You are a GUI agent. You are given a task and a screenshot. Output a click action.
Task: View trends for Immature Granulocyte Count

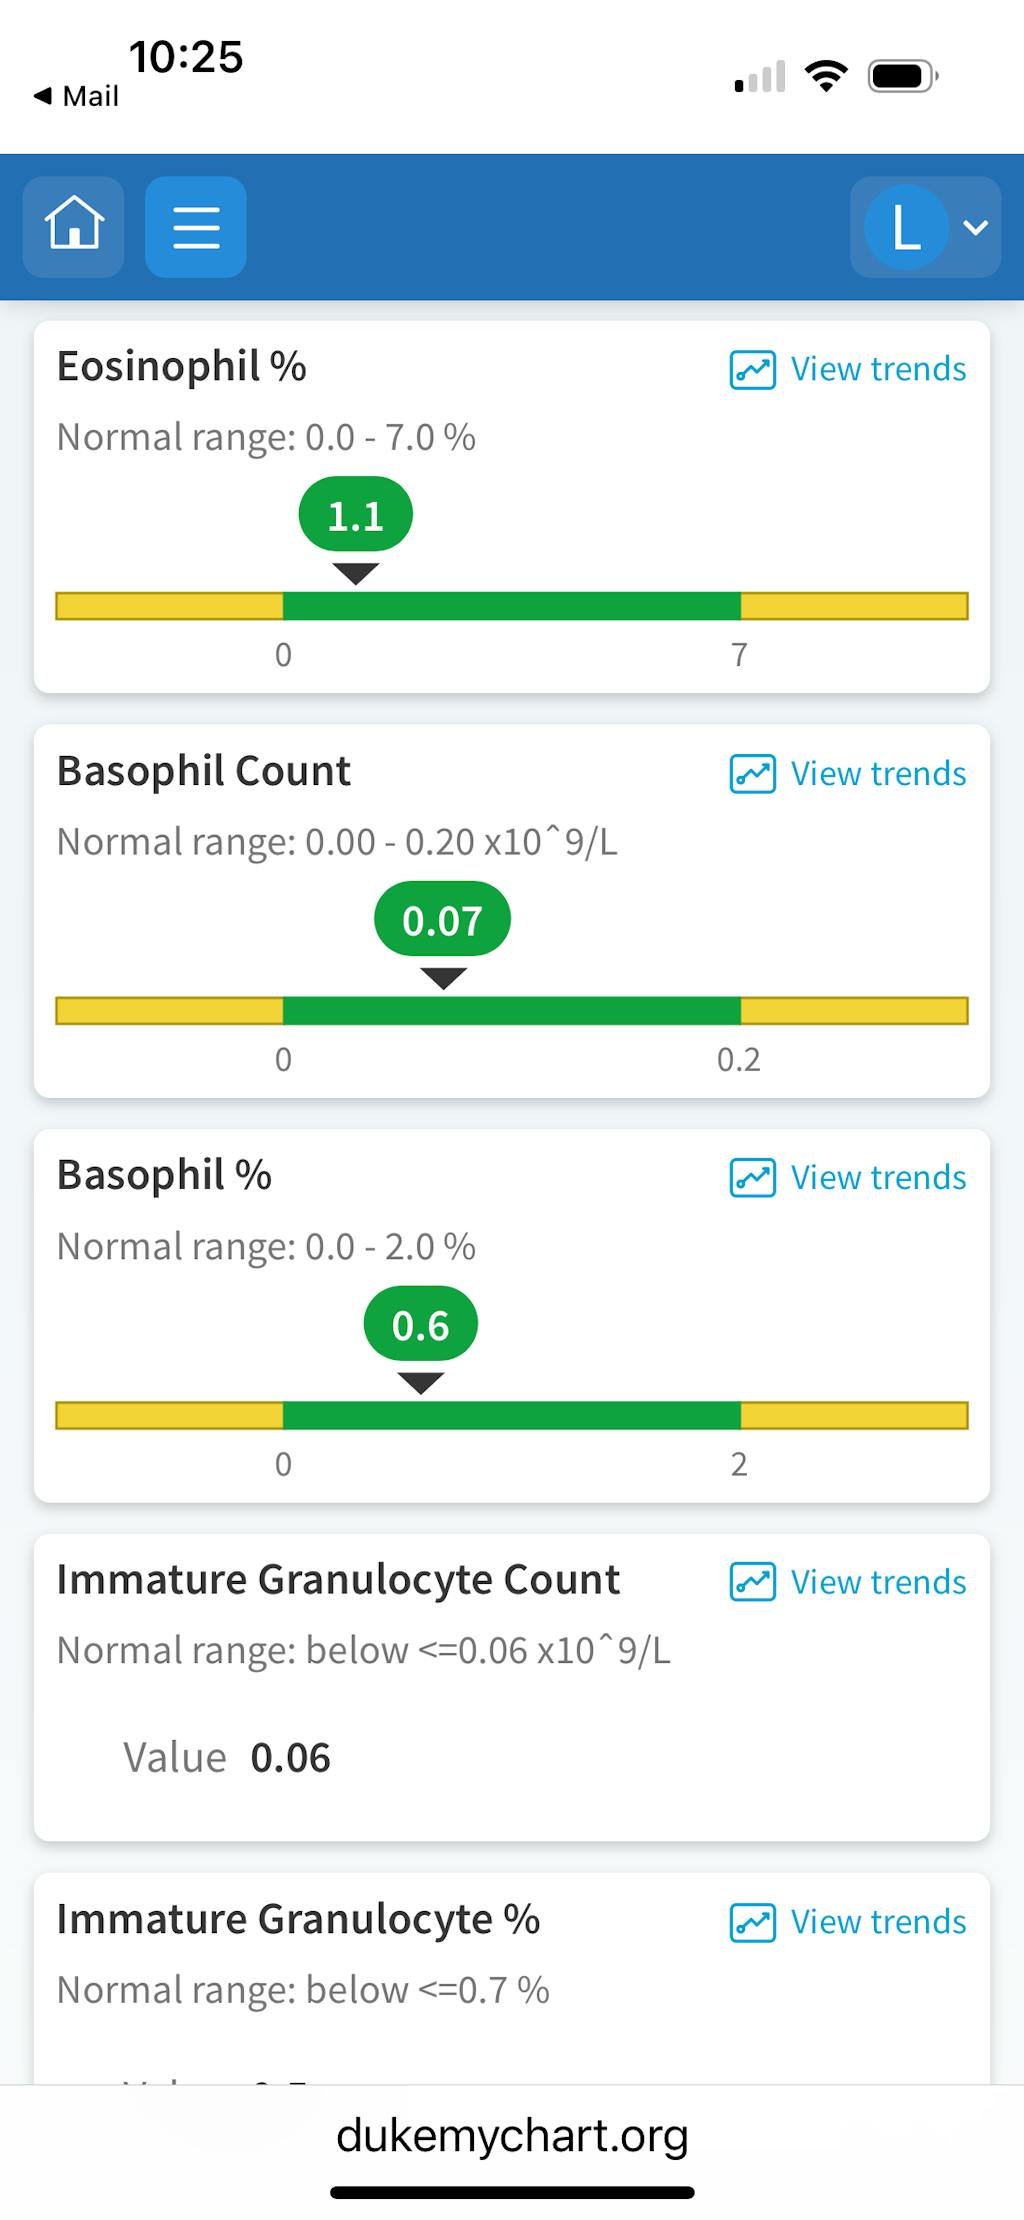point(878,1582)
